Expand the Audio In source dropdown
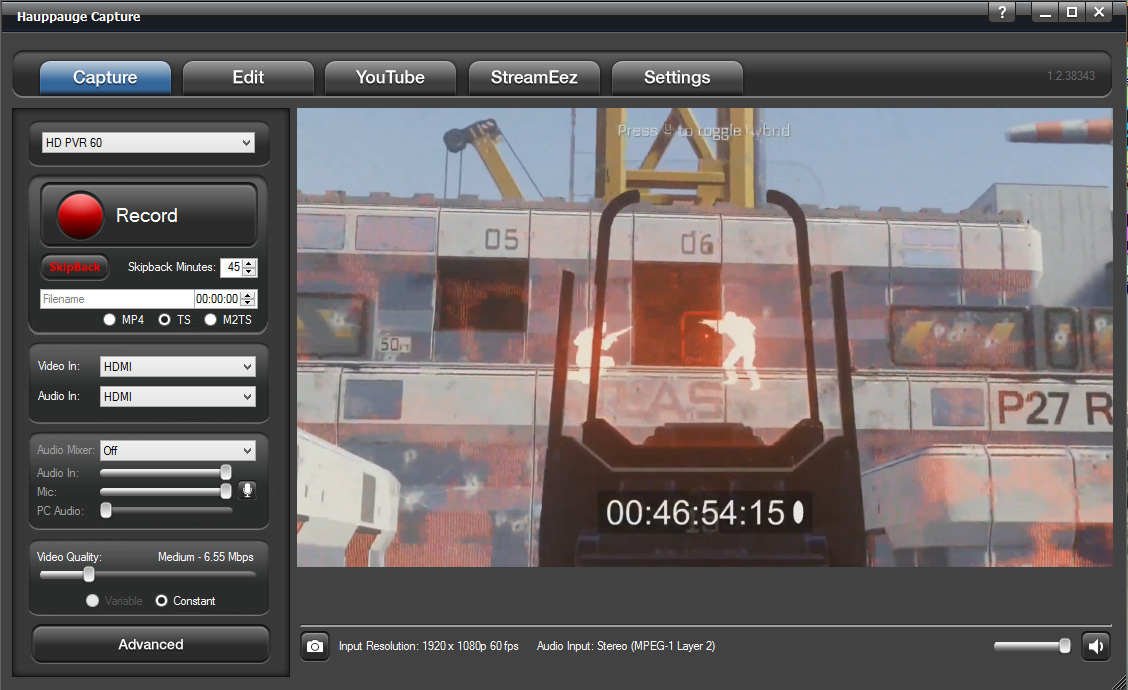The width and height of the screenshot is (1128, 690). coord(178,397)
